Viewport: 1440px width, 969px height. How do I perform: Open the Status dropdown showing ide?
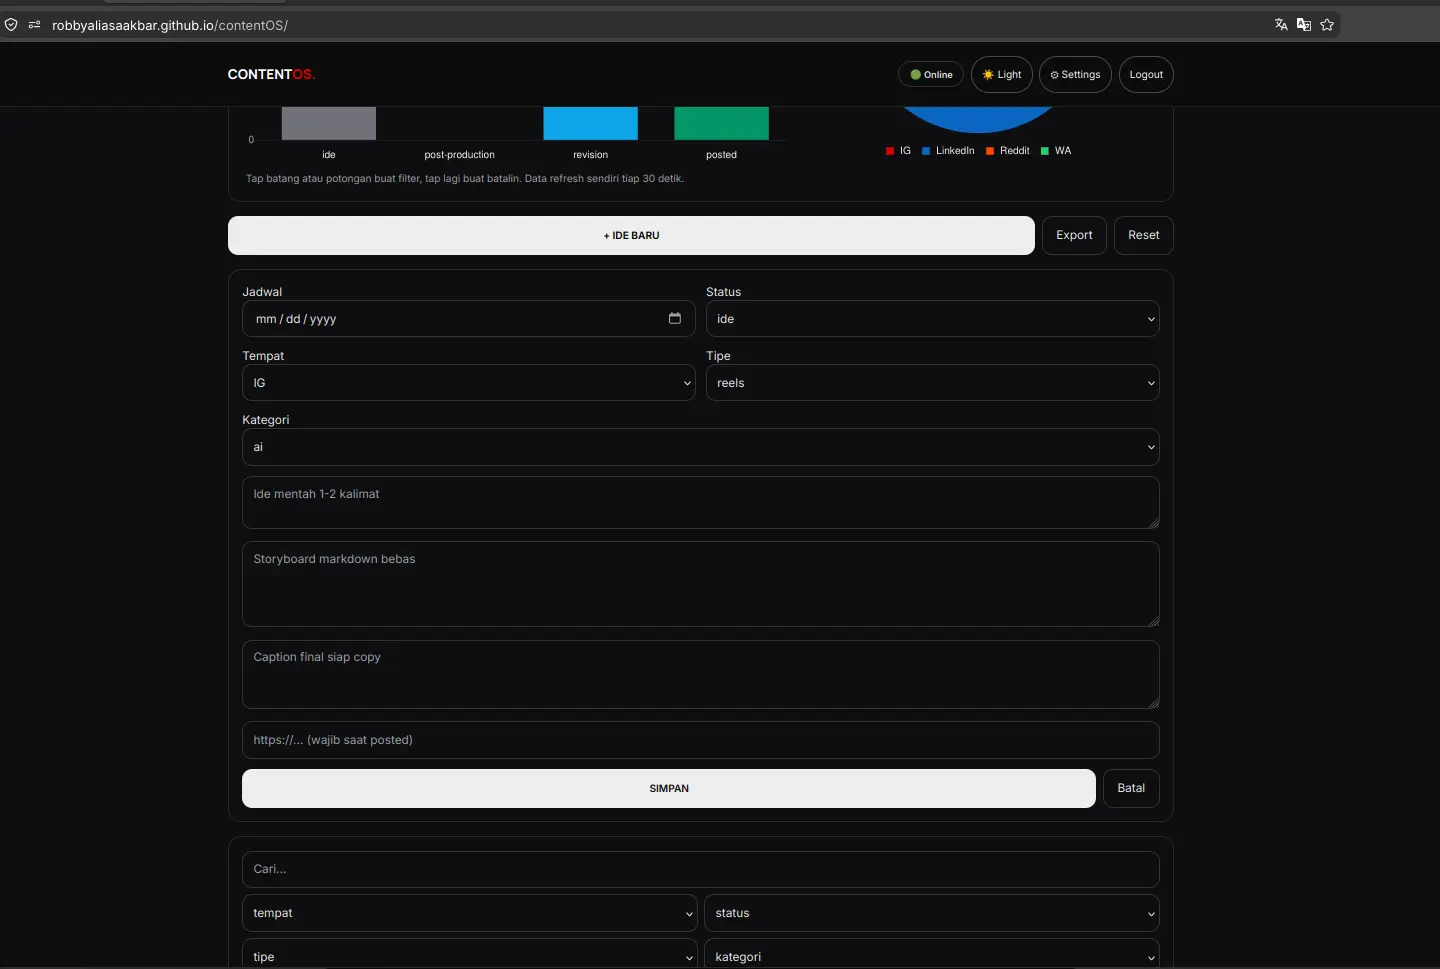933,319
